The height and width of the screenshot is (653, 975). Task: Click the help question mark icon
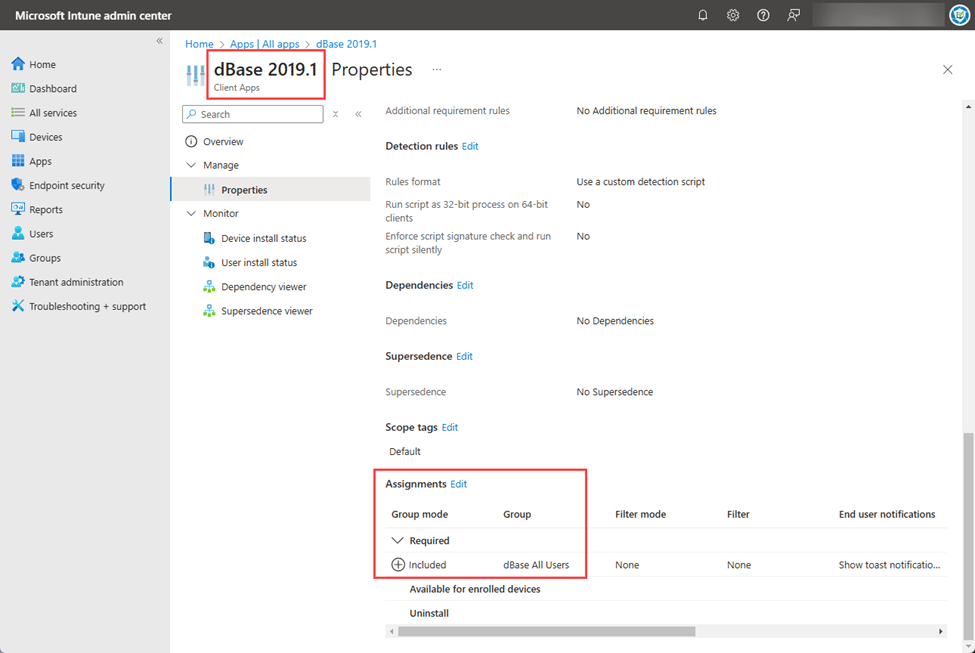pyautogui.click(x=763, y=15)
